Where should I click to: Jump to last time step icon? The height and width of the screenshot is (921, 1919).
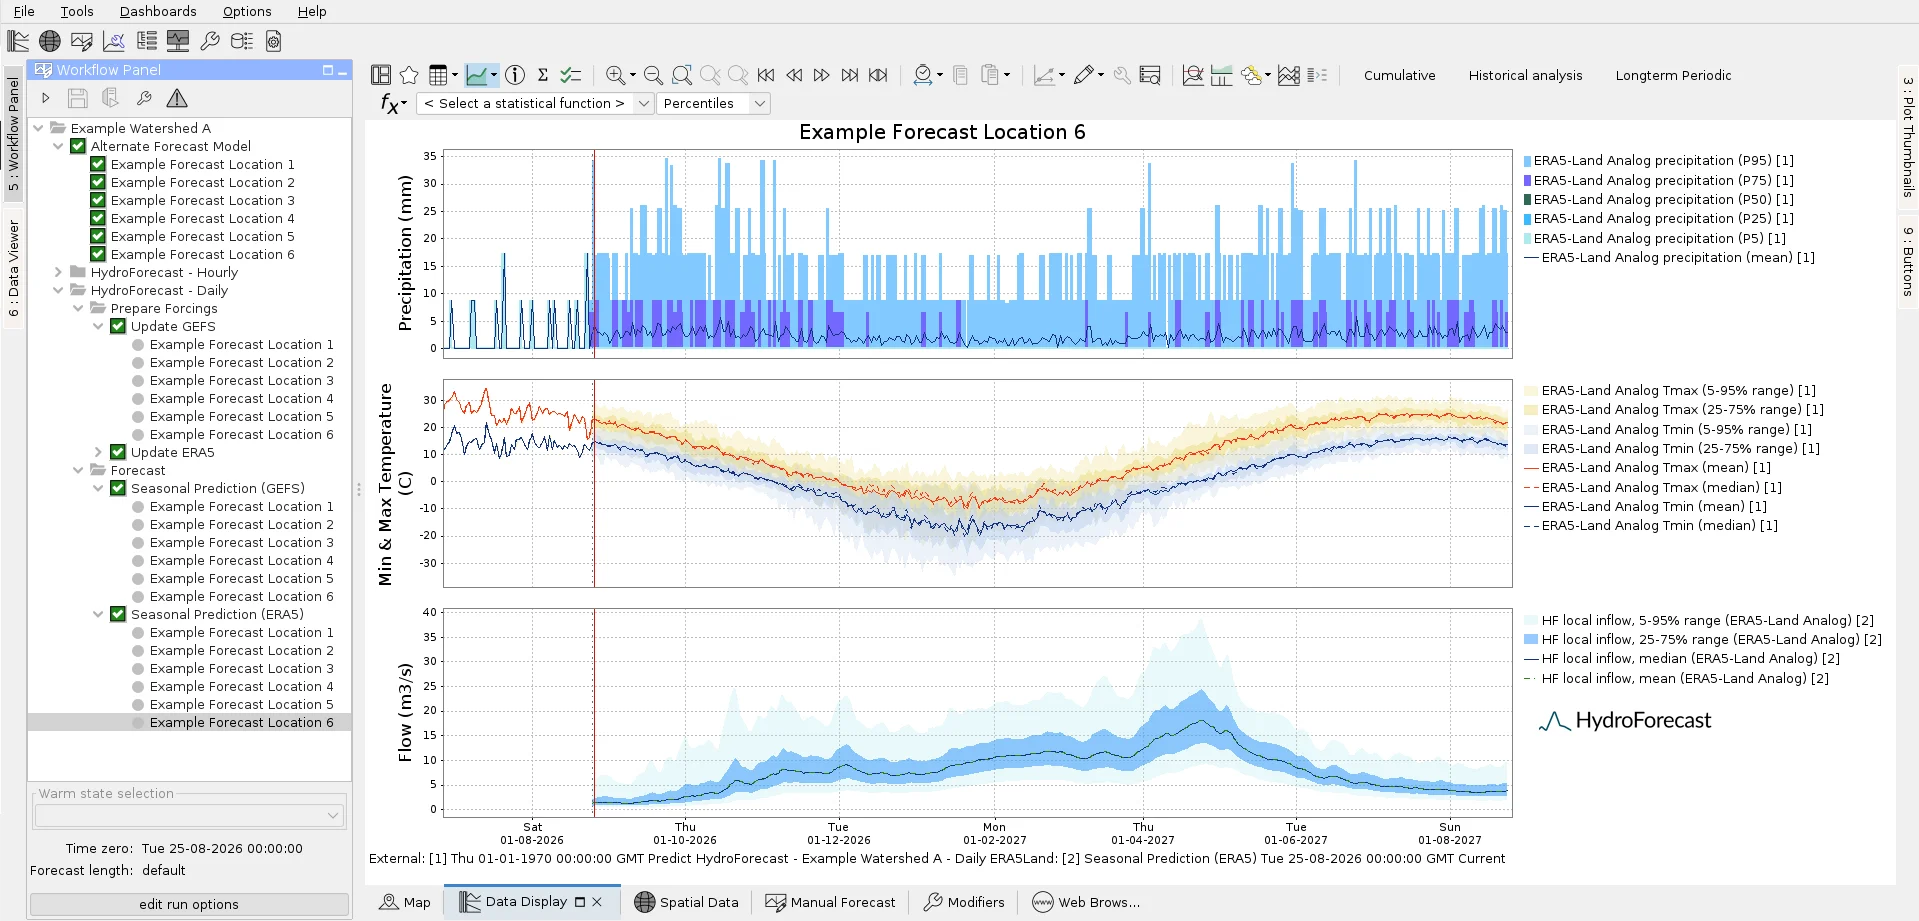(850, 75)
